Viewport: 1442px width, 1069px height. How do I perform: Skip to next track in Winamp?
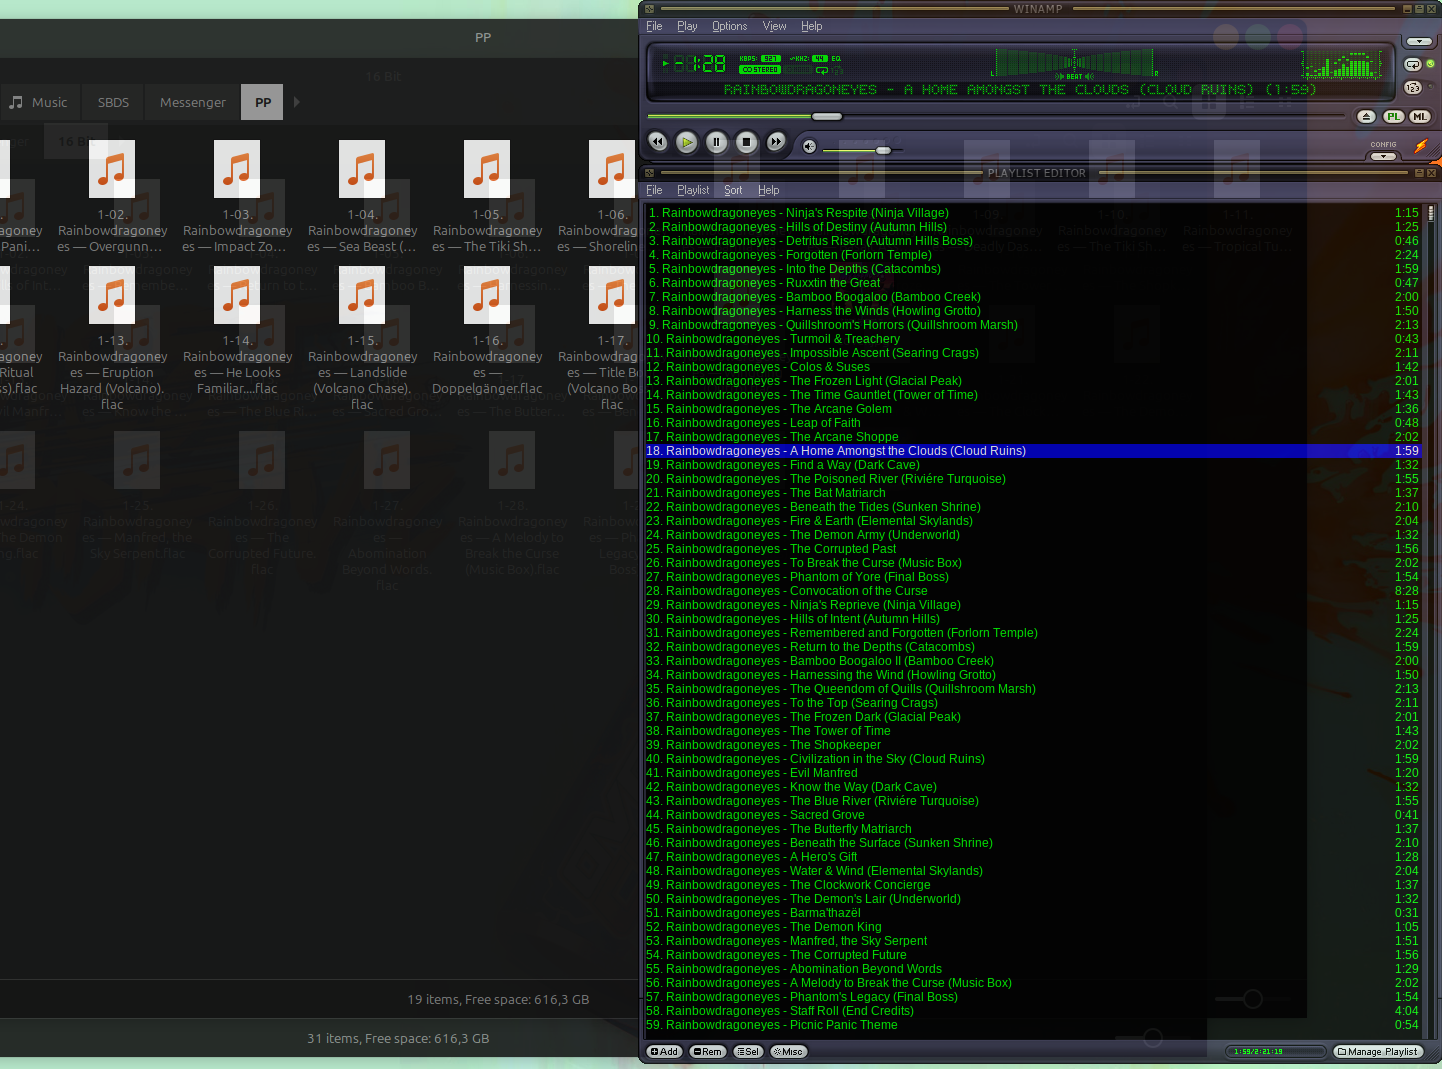776,142
